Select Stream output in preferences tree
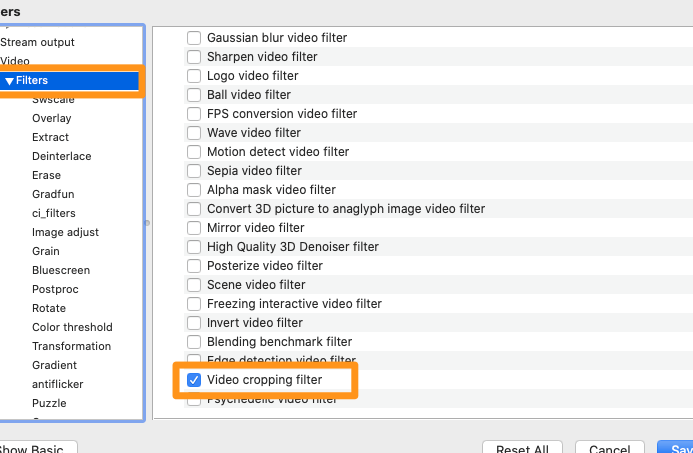The height and width of the screenshot is (453, 693). (38, 42)
